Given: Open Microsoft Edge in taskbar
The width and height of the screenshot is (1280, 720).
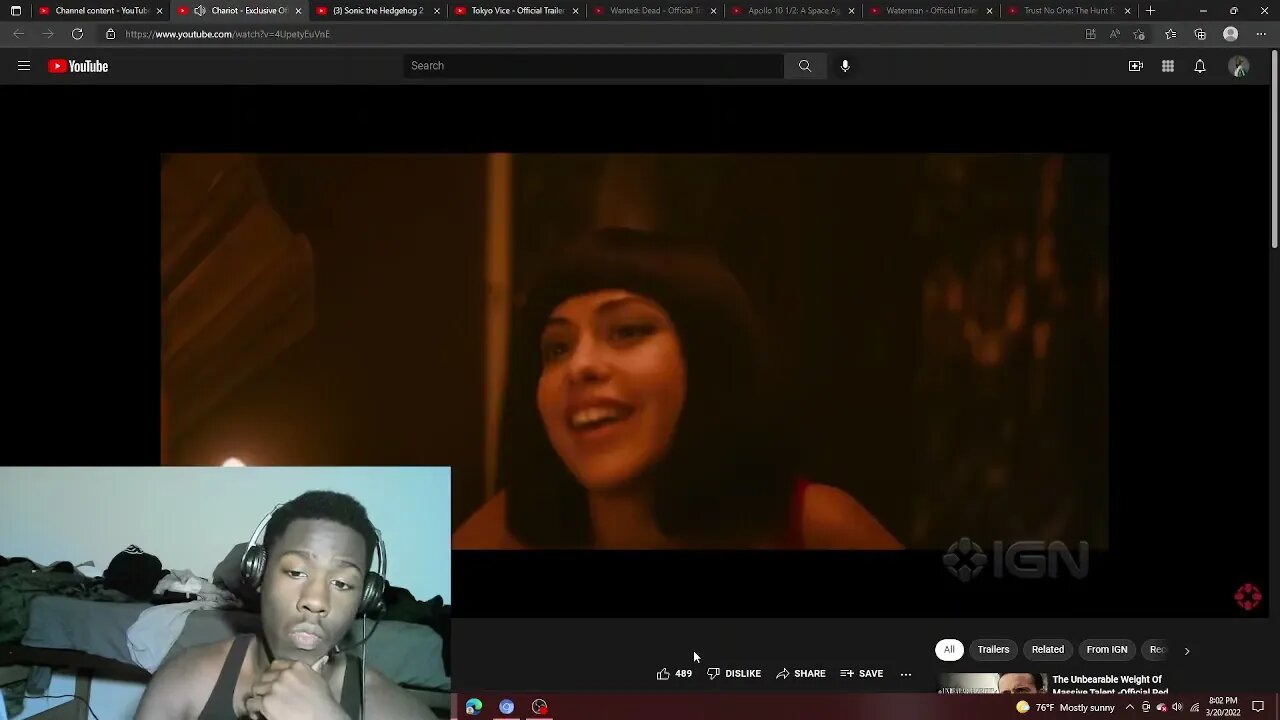Looking at the screenshot, I should pyautogui.click(x=474, y=707).
